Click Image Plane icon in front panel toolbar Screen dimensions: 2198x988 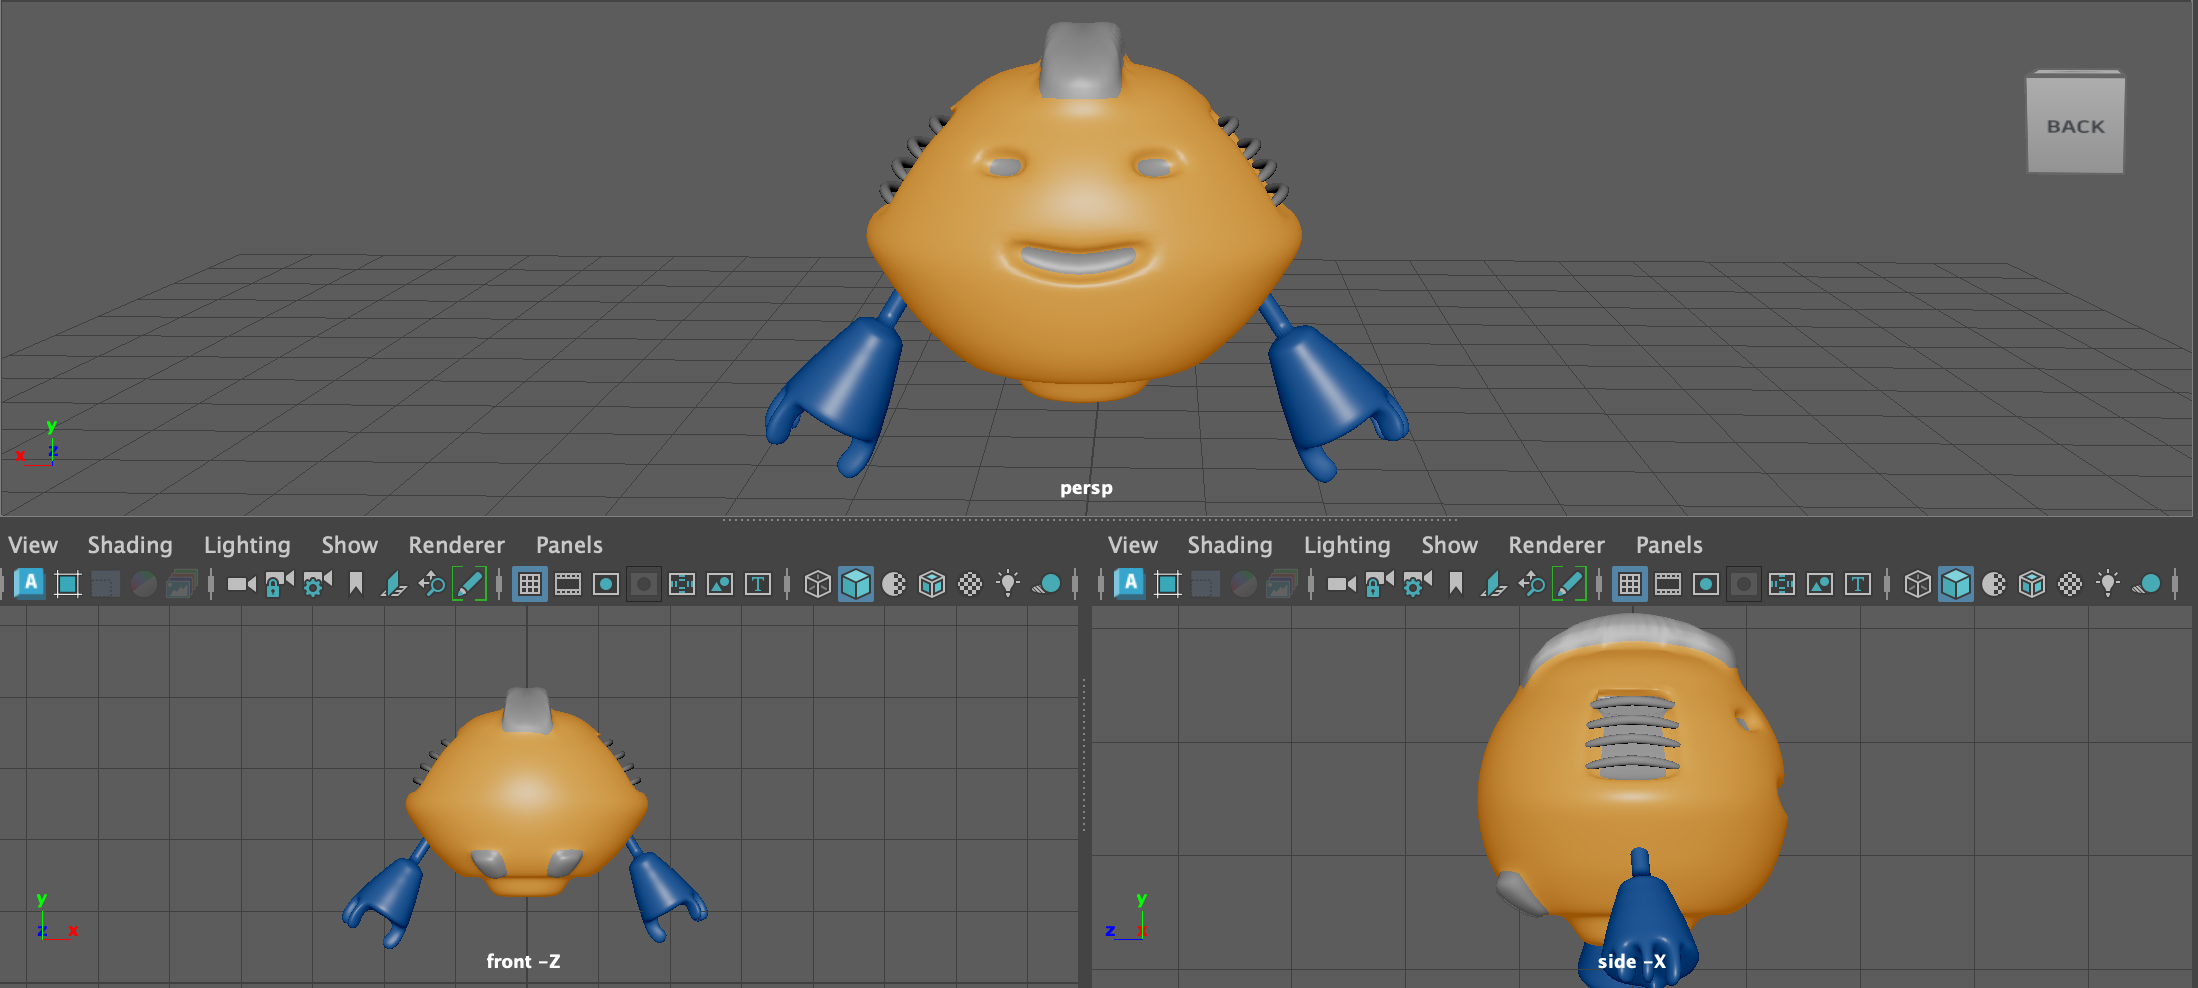coord(393,584)
